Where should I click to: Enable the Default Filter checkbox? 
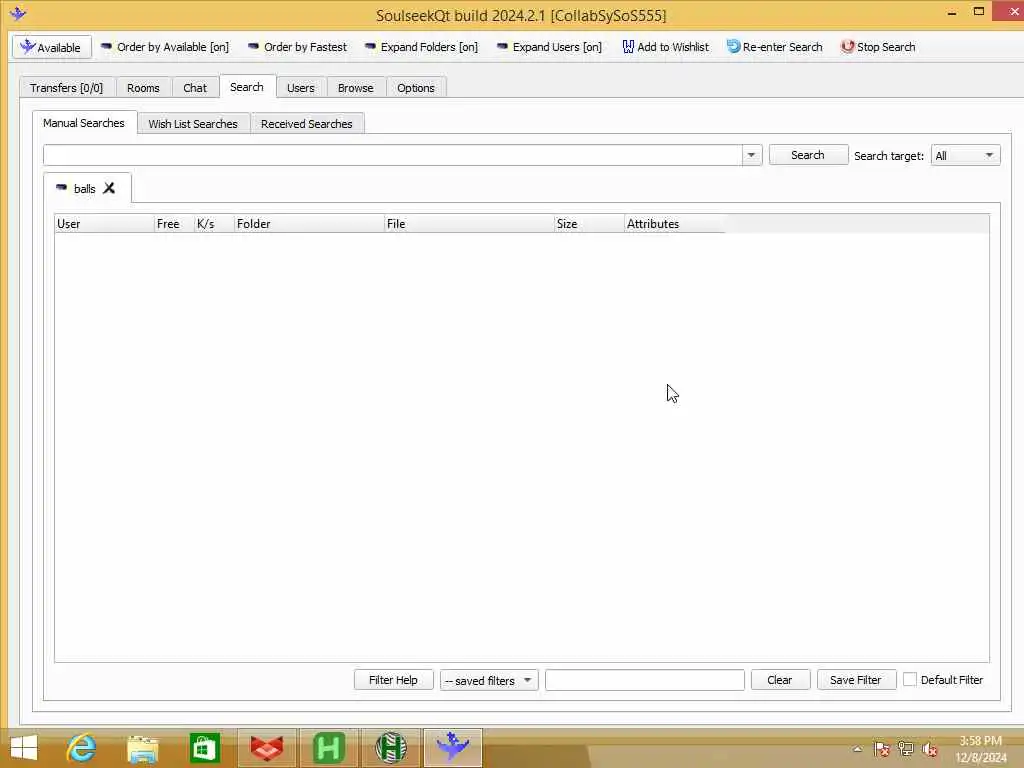click(910, 679)
